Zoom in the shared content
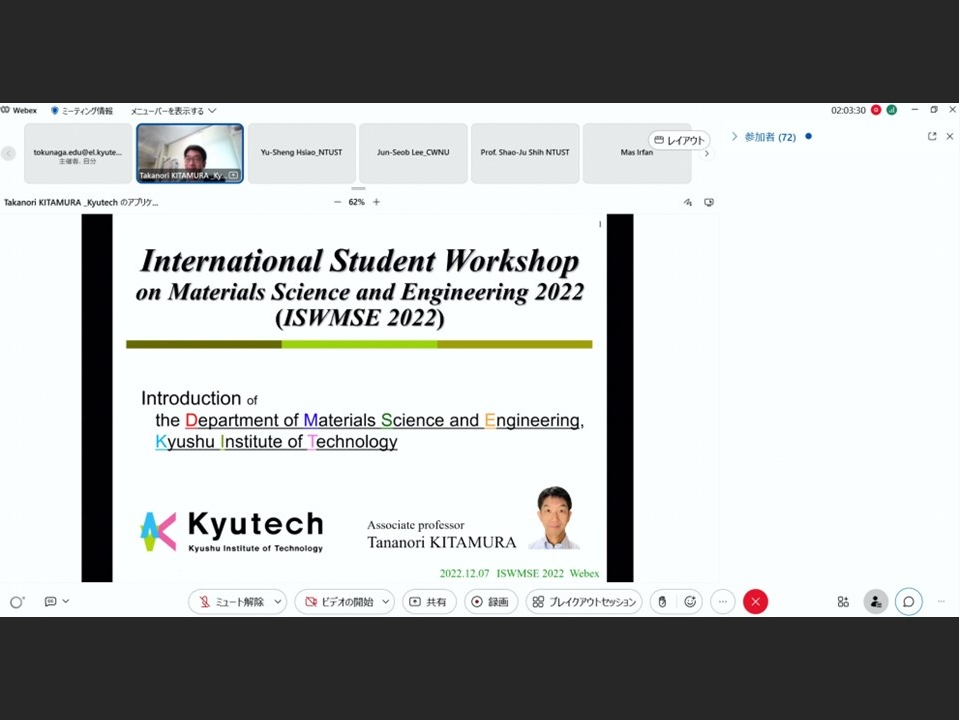 pos(377,202)
